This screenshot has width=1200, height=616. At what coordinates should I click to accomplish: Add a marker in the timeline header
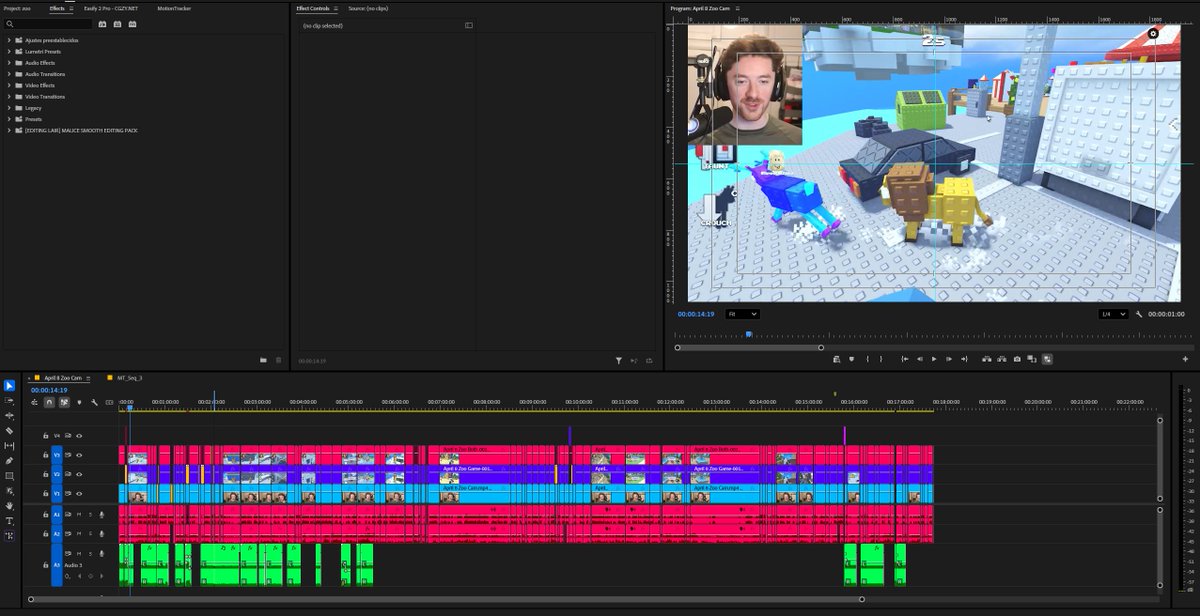point(79,402)
